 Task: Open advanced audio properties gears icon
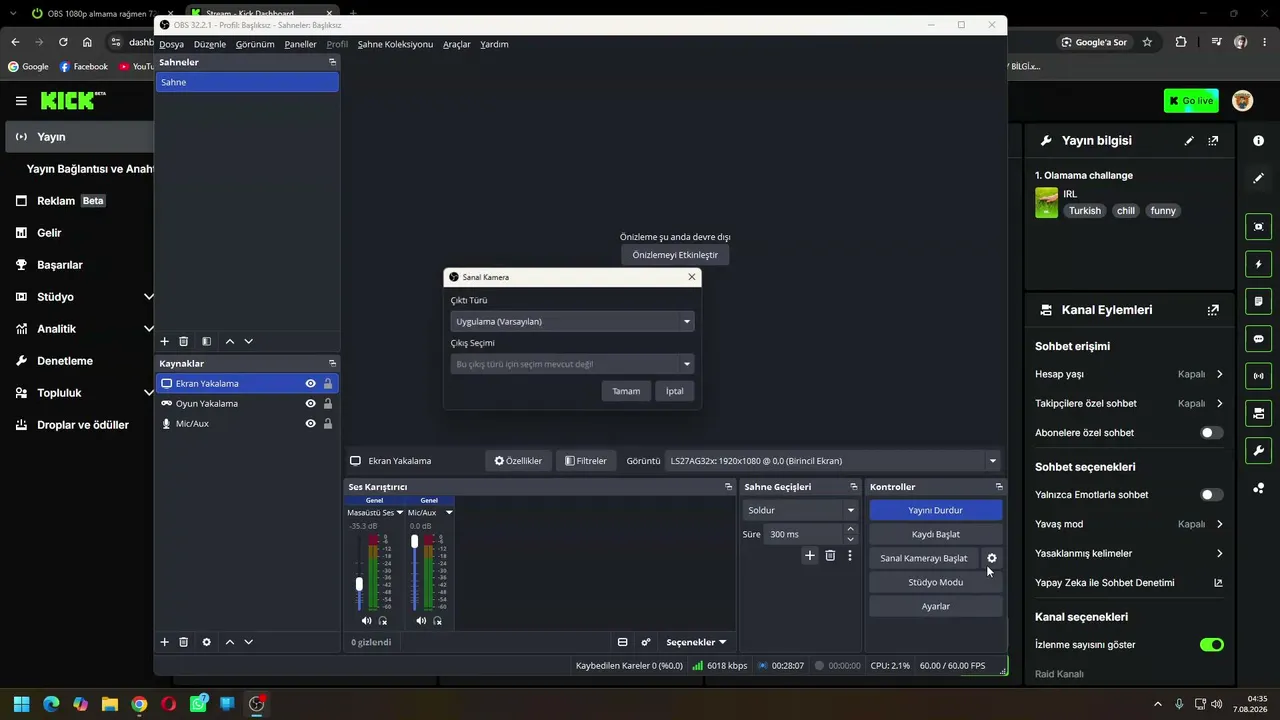[x=646, y=642]
